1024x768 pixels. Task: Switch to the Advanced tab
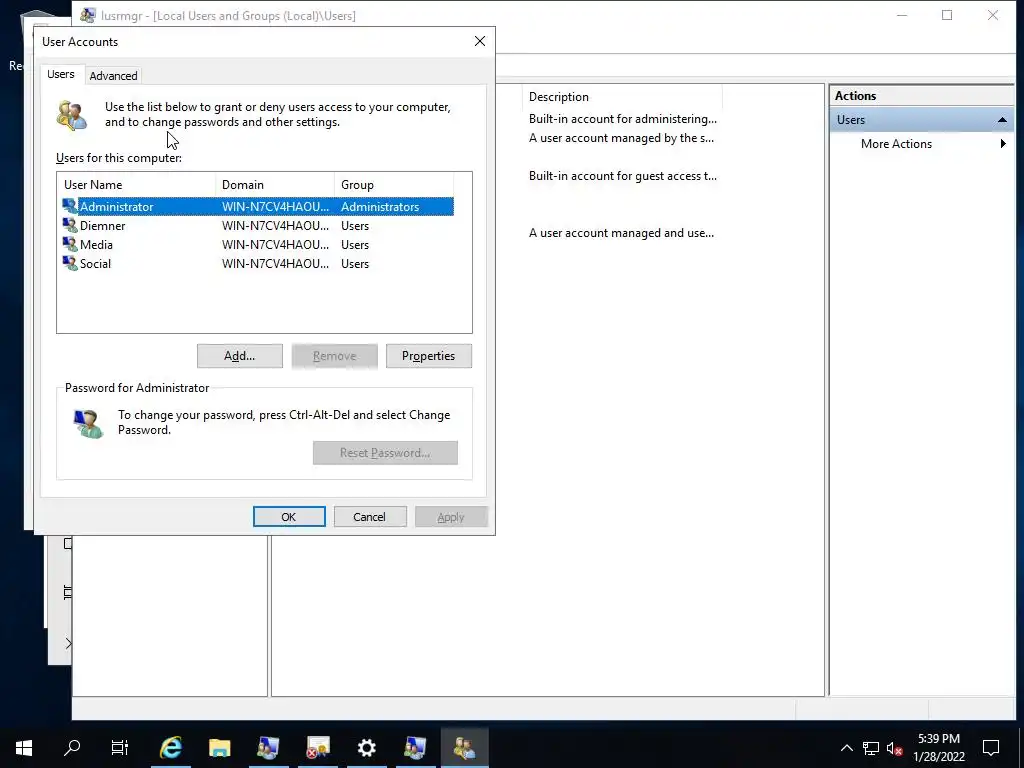click(113, 76)
